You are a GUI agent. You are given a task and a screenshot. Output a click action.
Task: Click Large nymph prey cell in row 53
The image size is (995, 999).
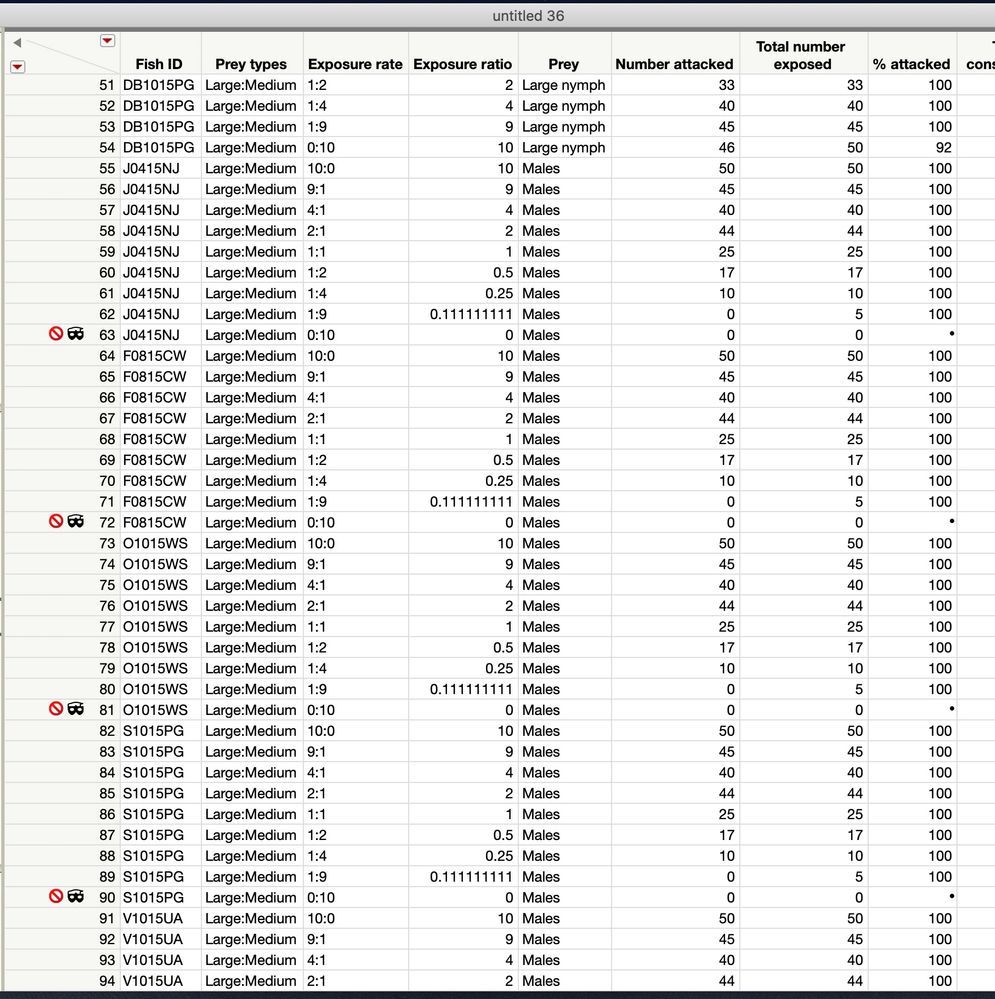pos(564,127)
